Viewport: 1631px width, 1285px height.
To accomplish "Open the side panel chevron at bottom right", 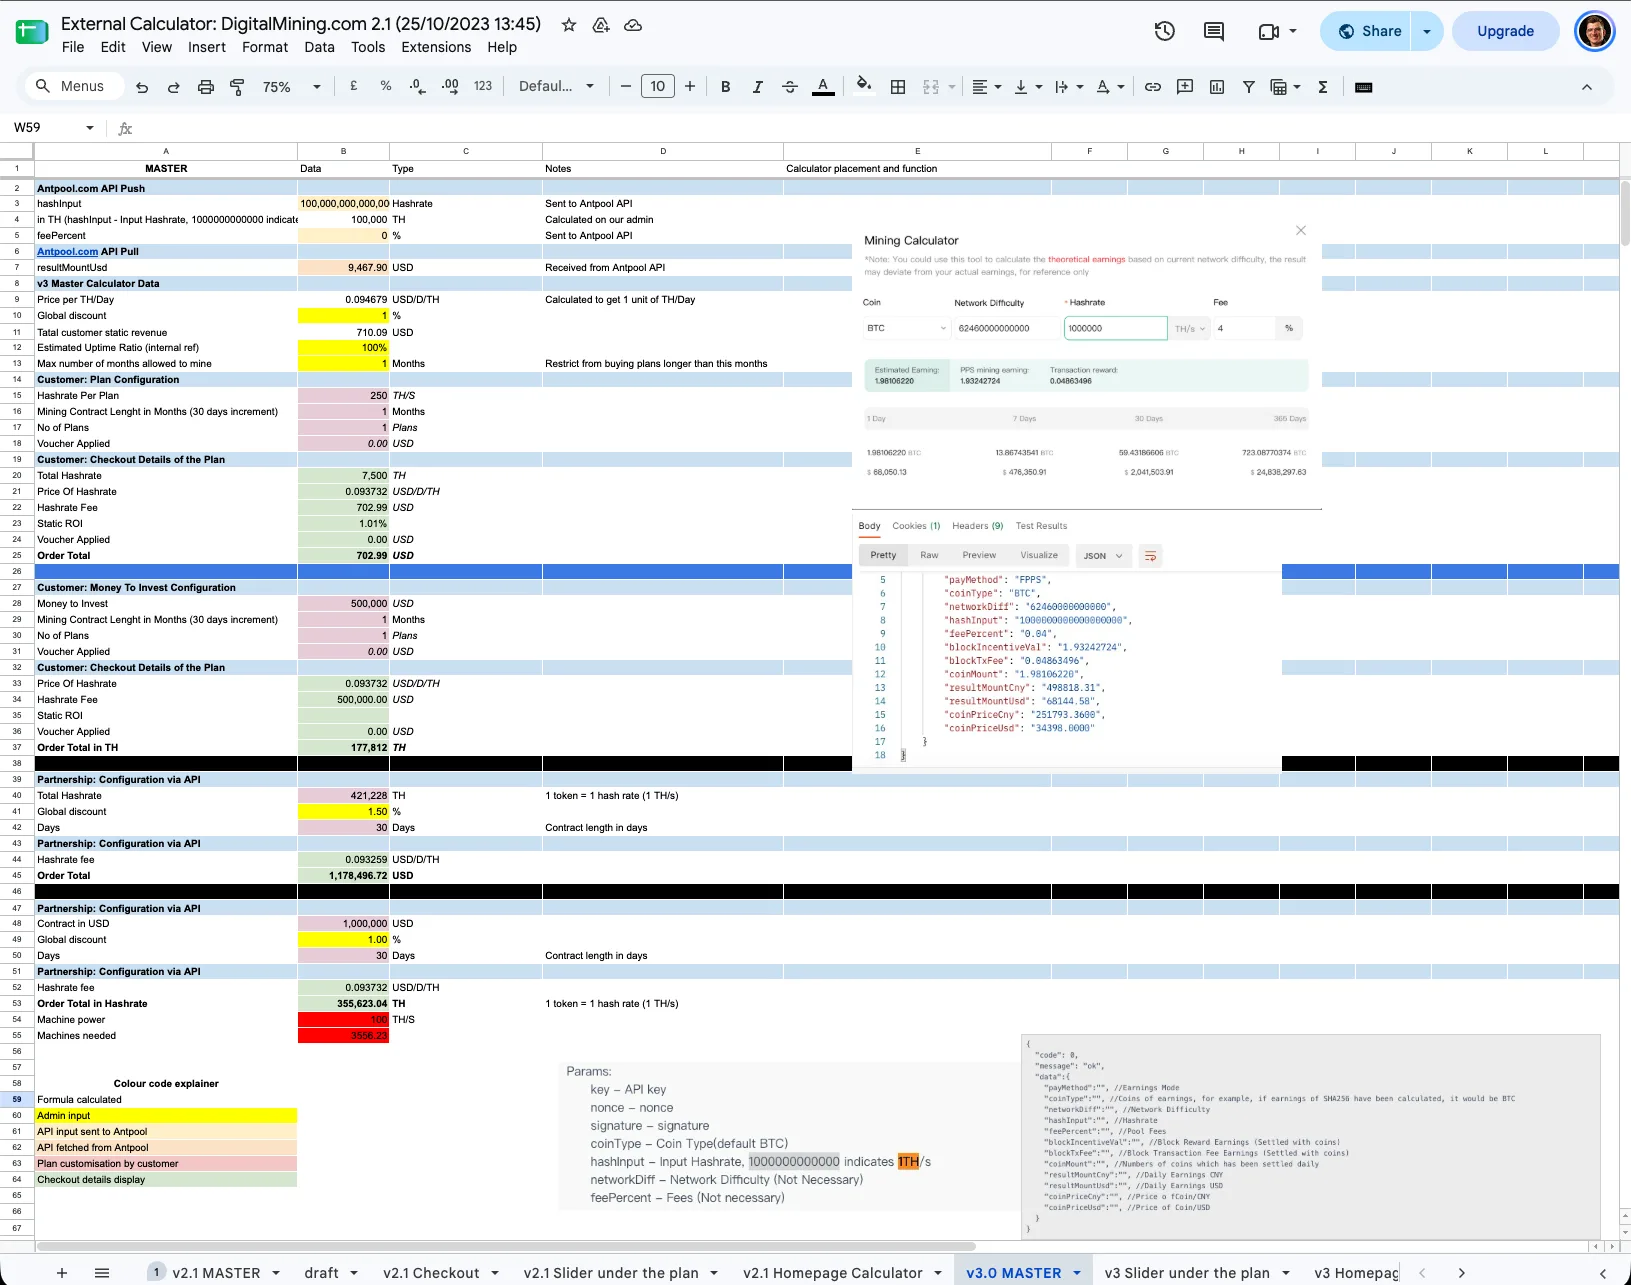I will pos(1603,1272).
